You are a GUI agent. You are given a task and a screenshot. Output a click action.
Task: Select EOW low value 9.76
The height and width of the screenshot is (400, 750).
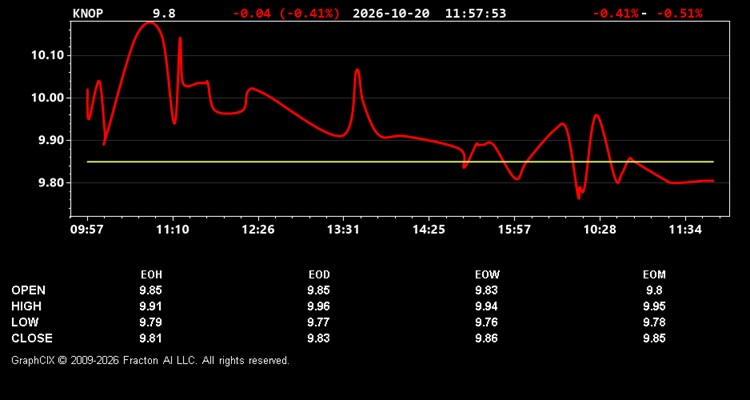click(486, 322)
